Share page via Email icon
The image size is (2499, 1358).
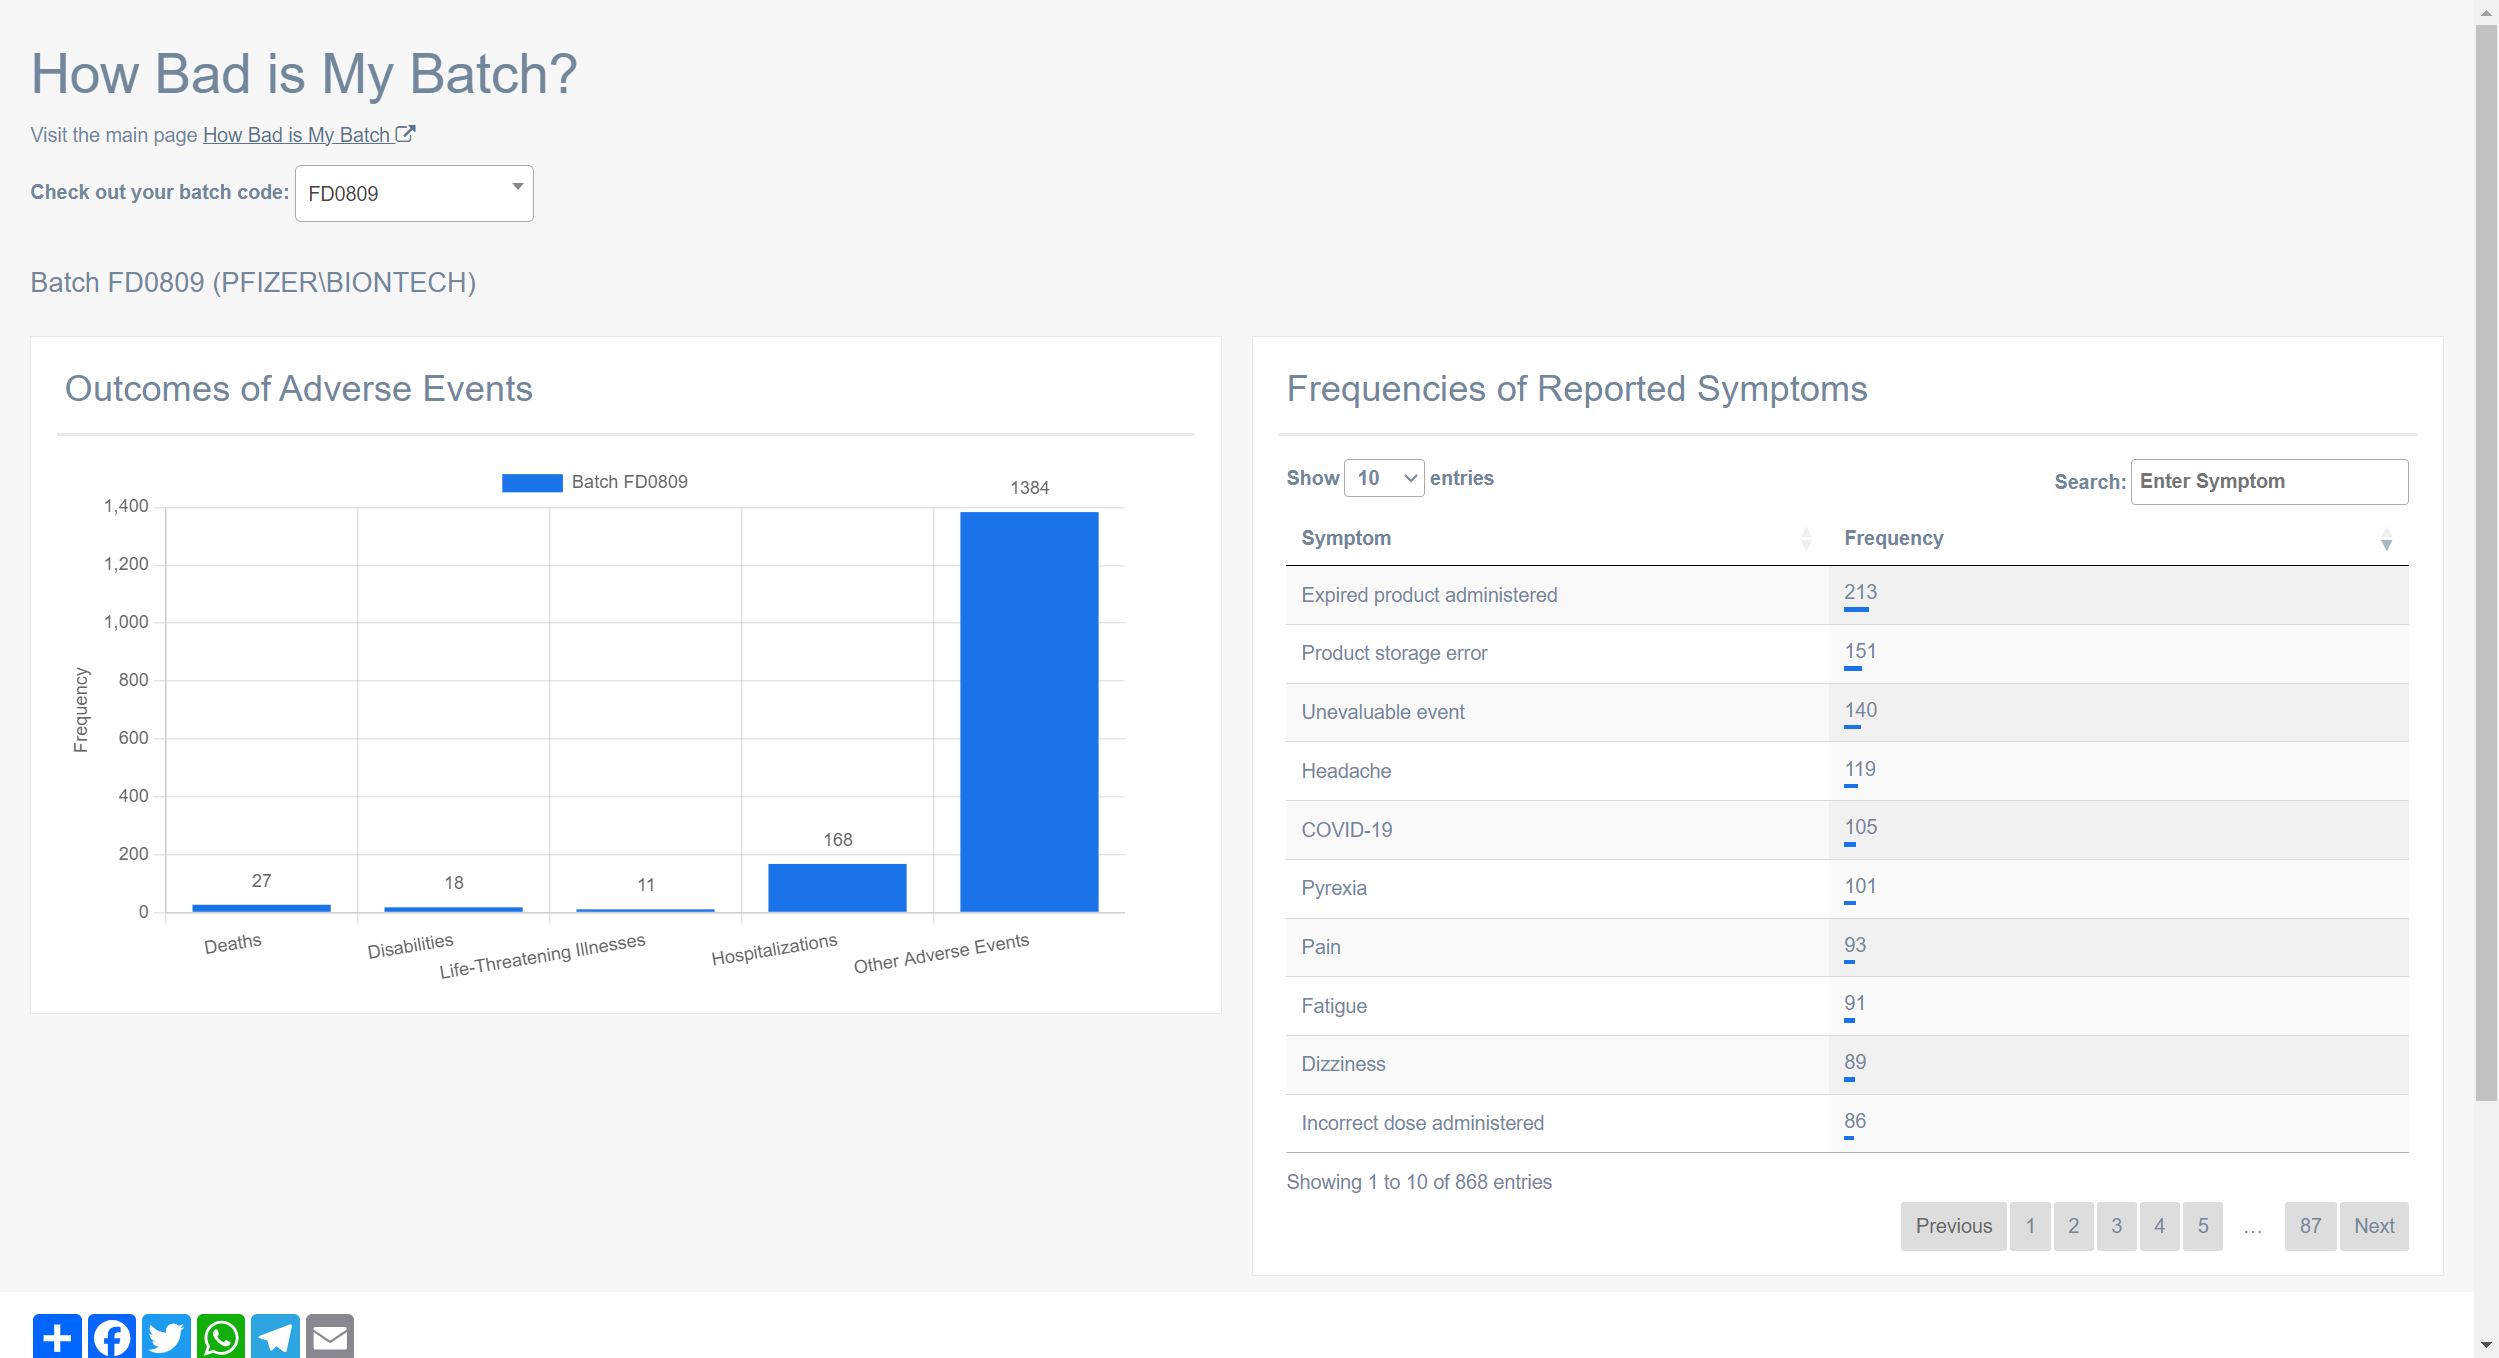(330, 1336)
